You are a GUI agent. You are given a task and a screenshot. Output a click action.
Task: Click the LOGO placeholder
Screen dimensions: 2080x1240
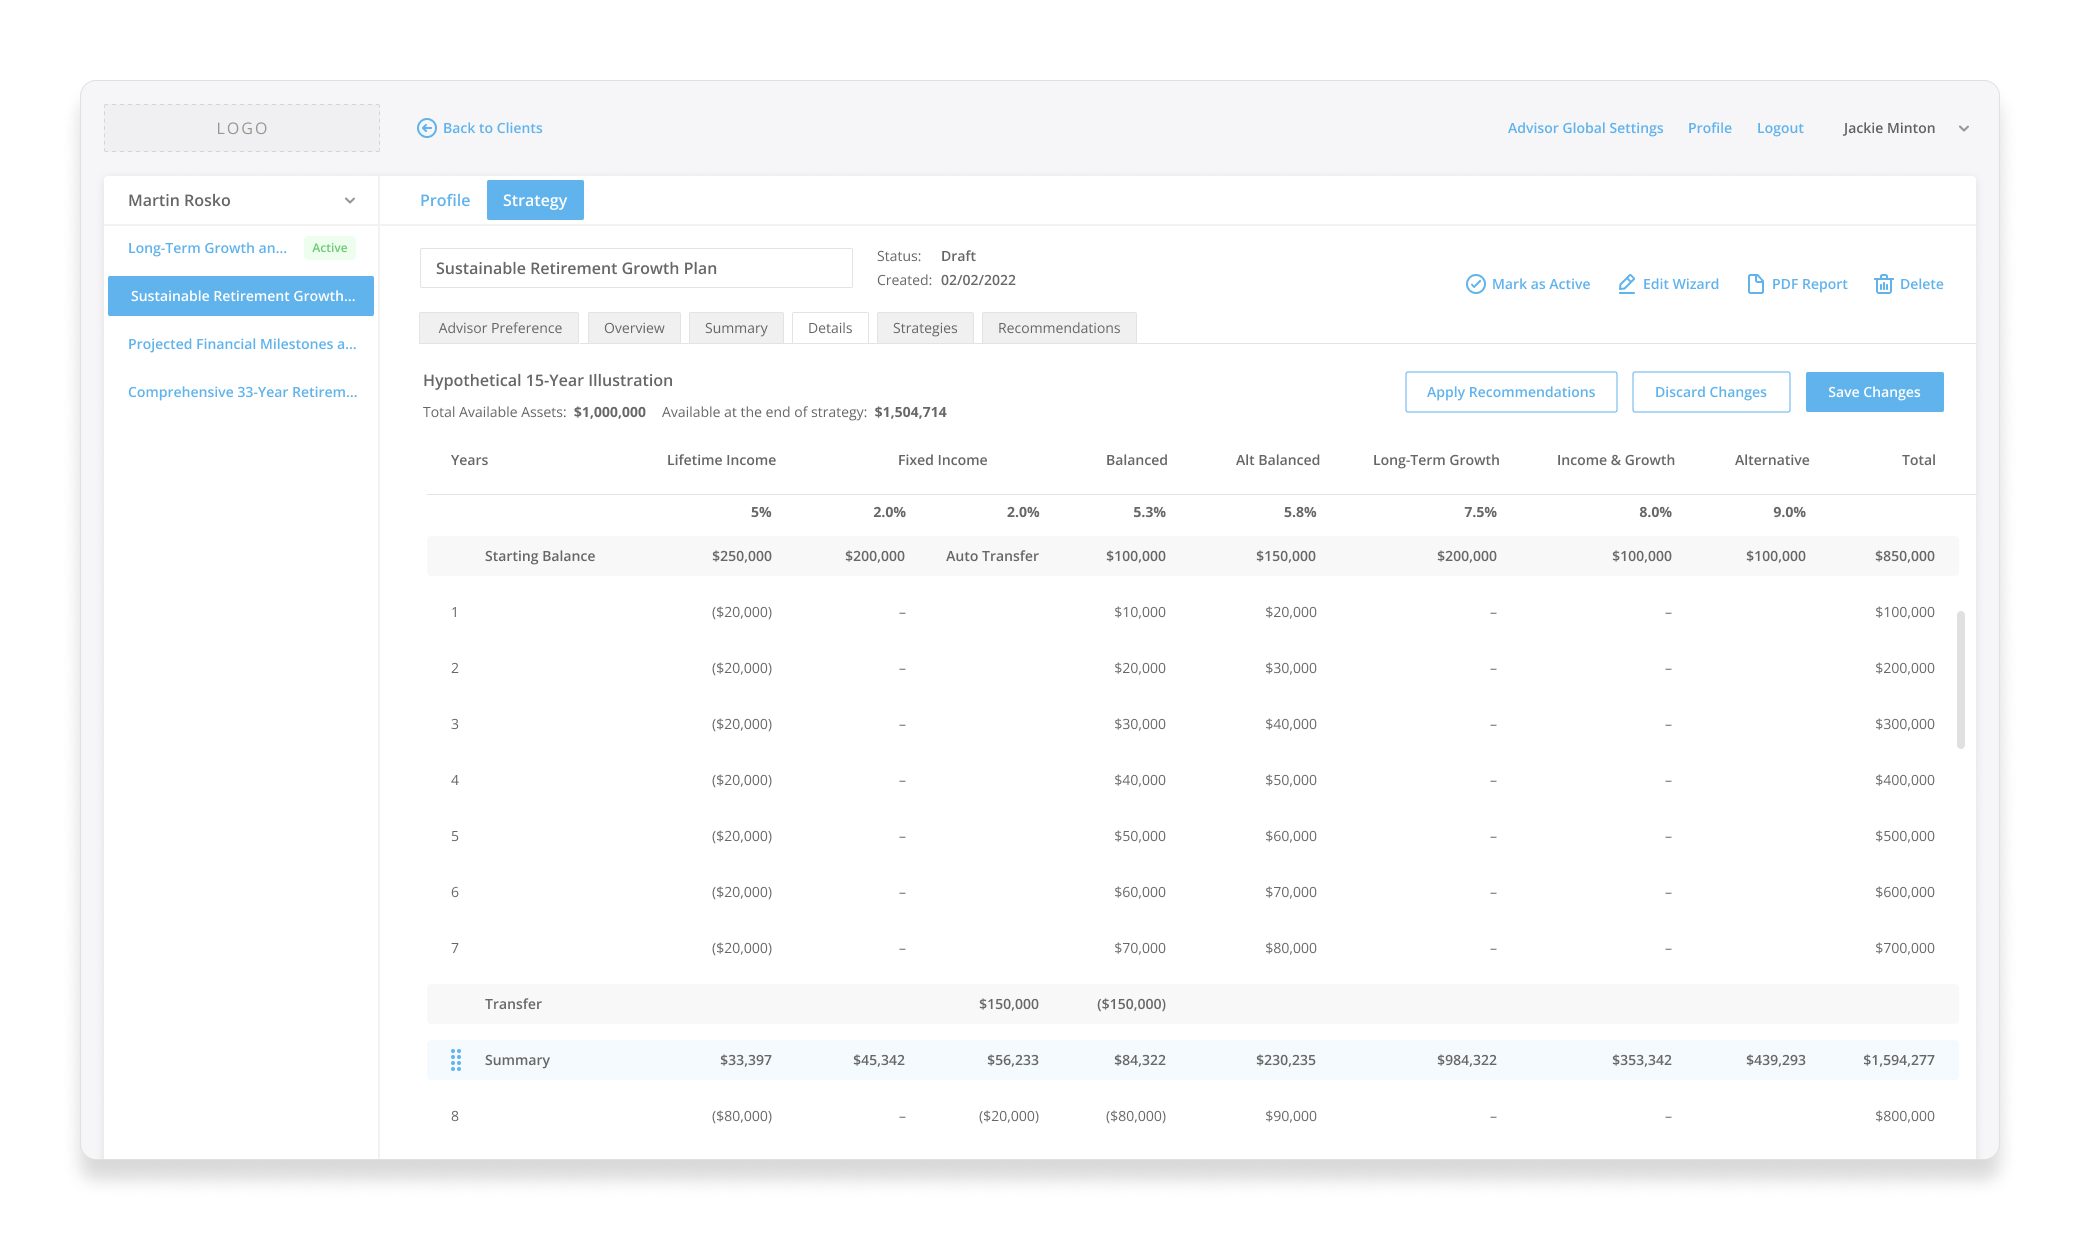[242, 128]
